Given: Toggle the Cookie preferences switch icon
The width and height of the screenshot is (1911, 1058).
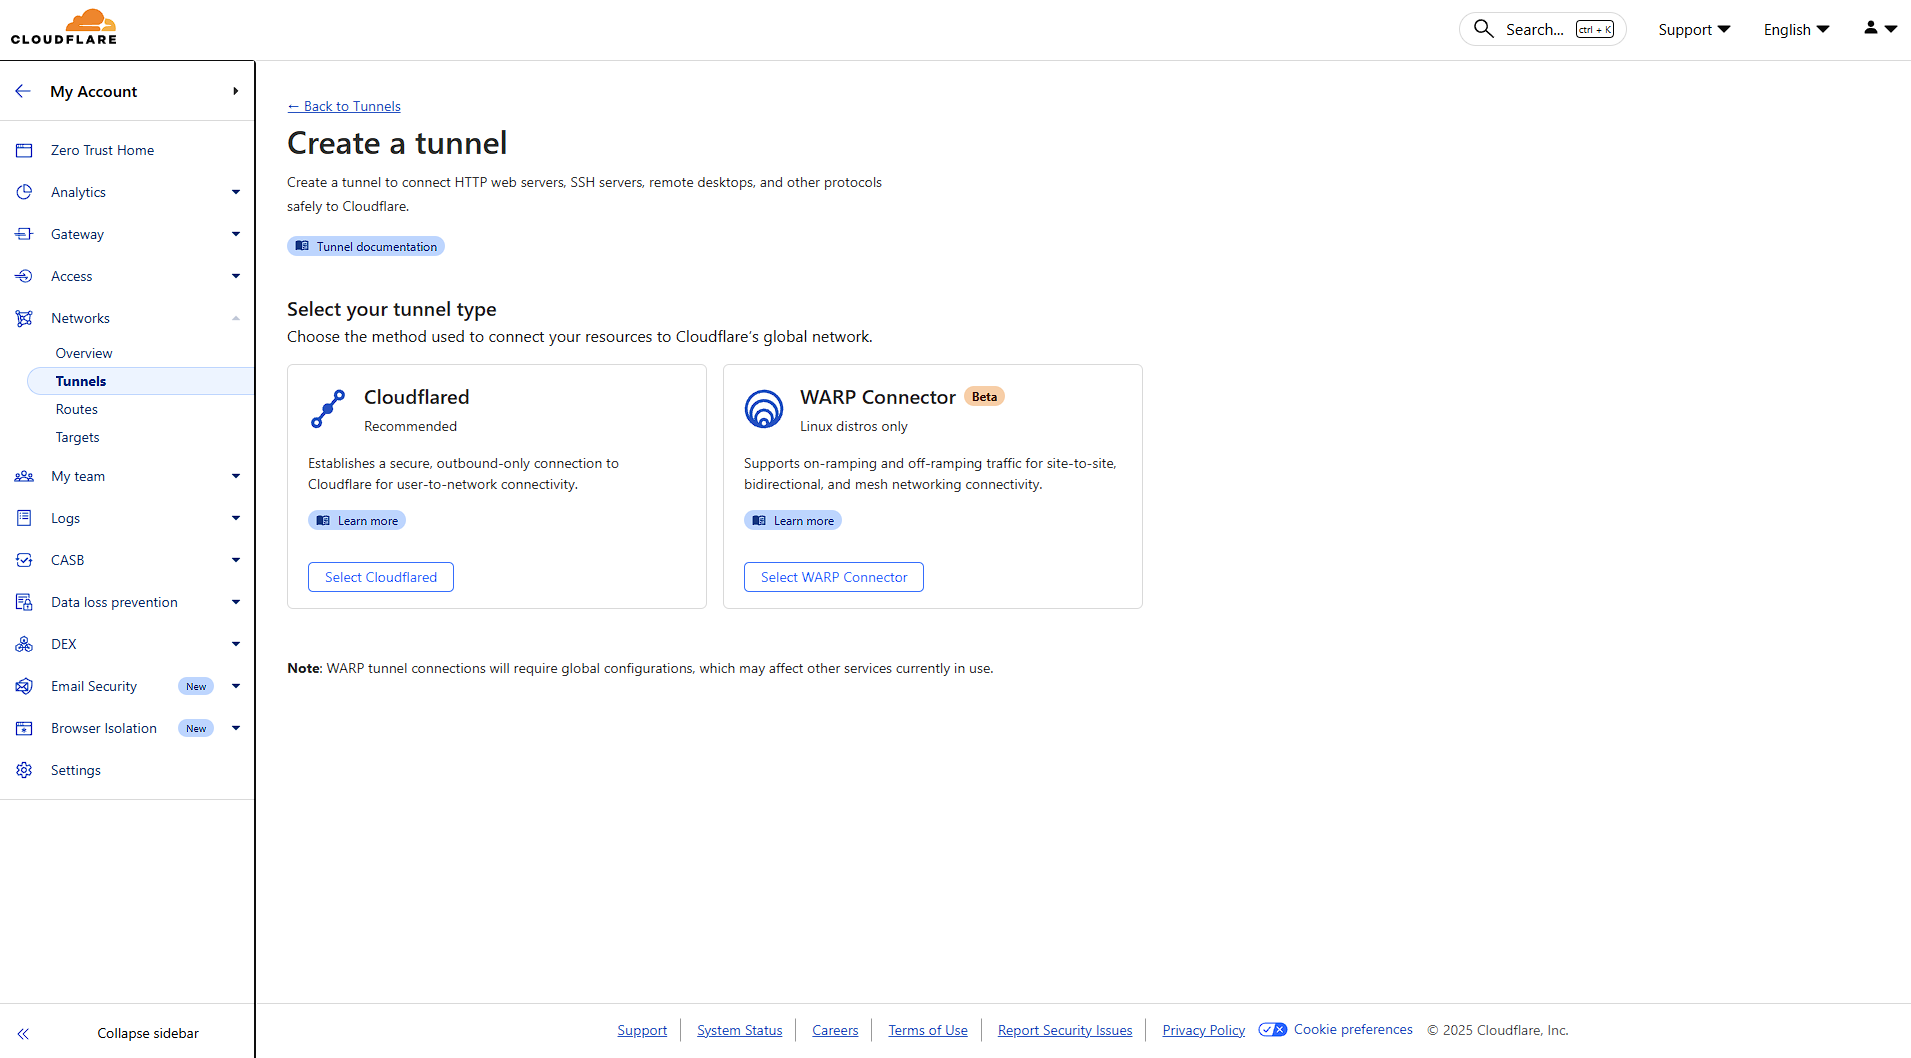Looking at the screenshot, I should point(1272,1030).
